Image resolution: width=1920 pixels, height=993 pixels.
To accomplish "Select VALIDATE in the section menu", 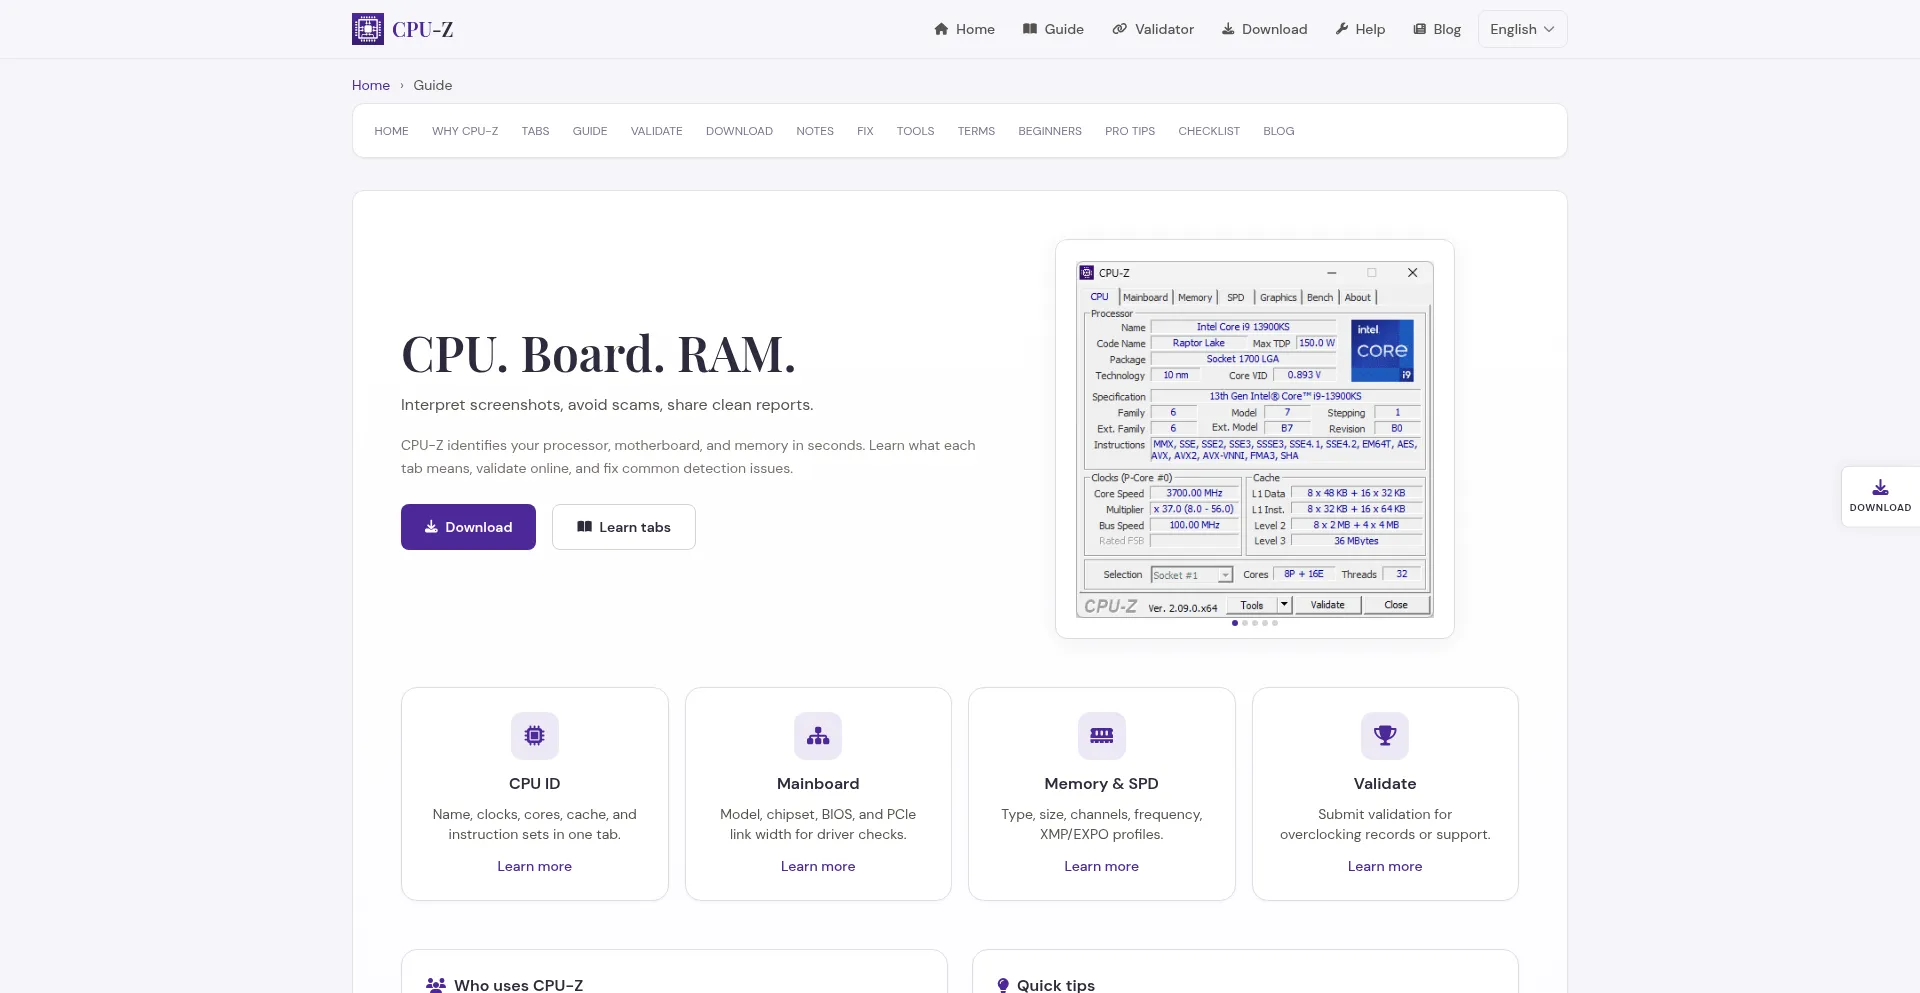I will click(x=657, y=131).
